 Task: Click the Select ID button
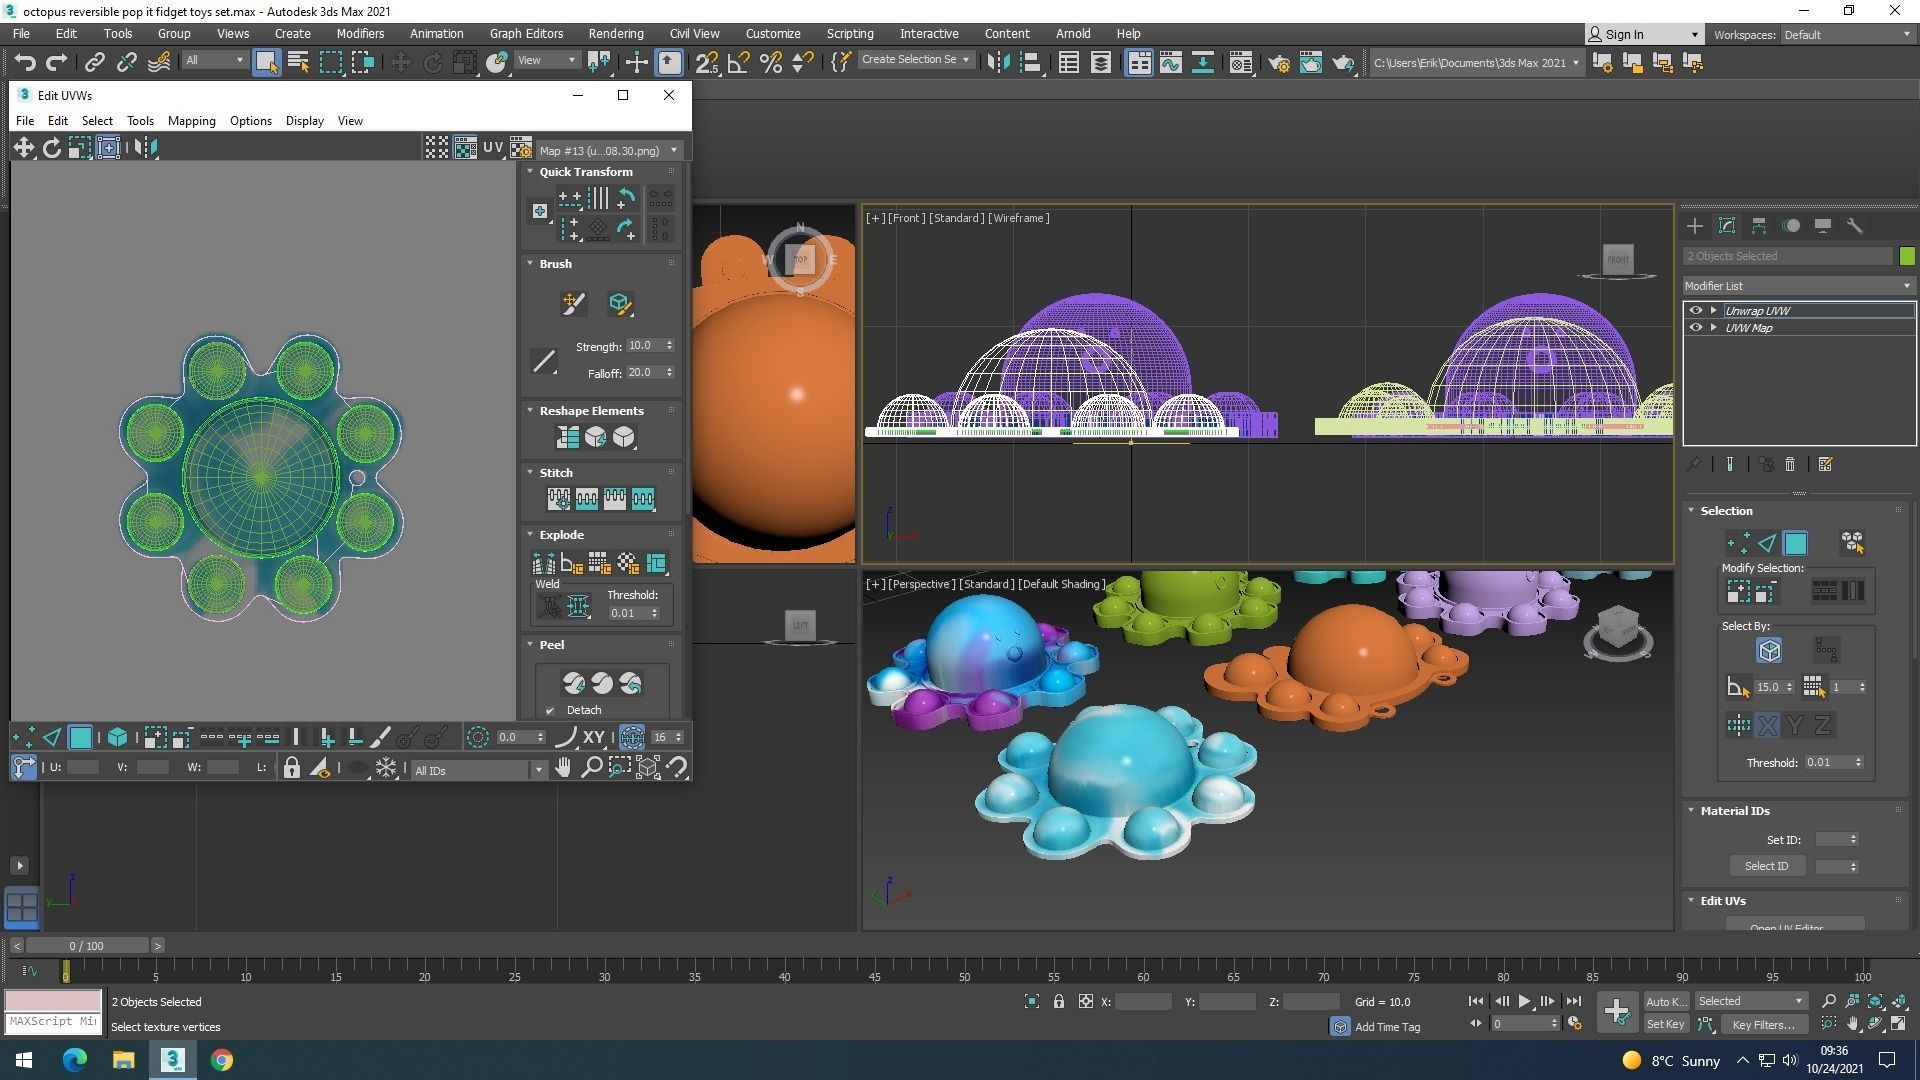1766,866
